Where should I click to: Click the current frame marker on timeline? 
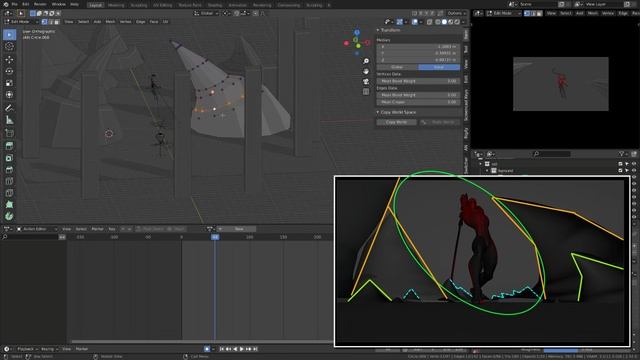(x=215, y=237)
